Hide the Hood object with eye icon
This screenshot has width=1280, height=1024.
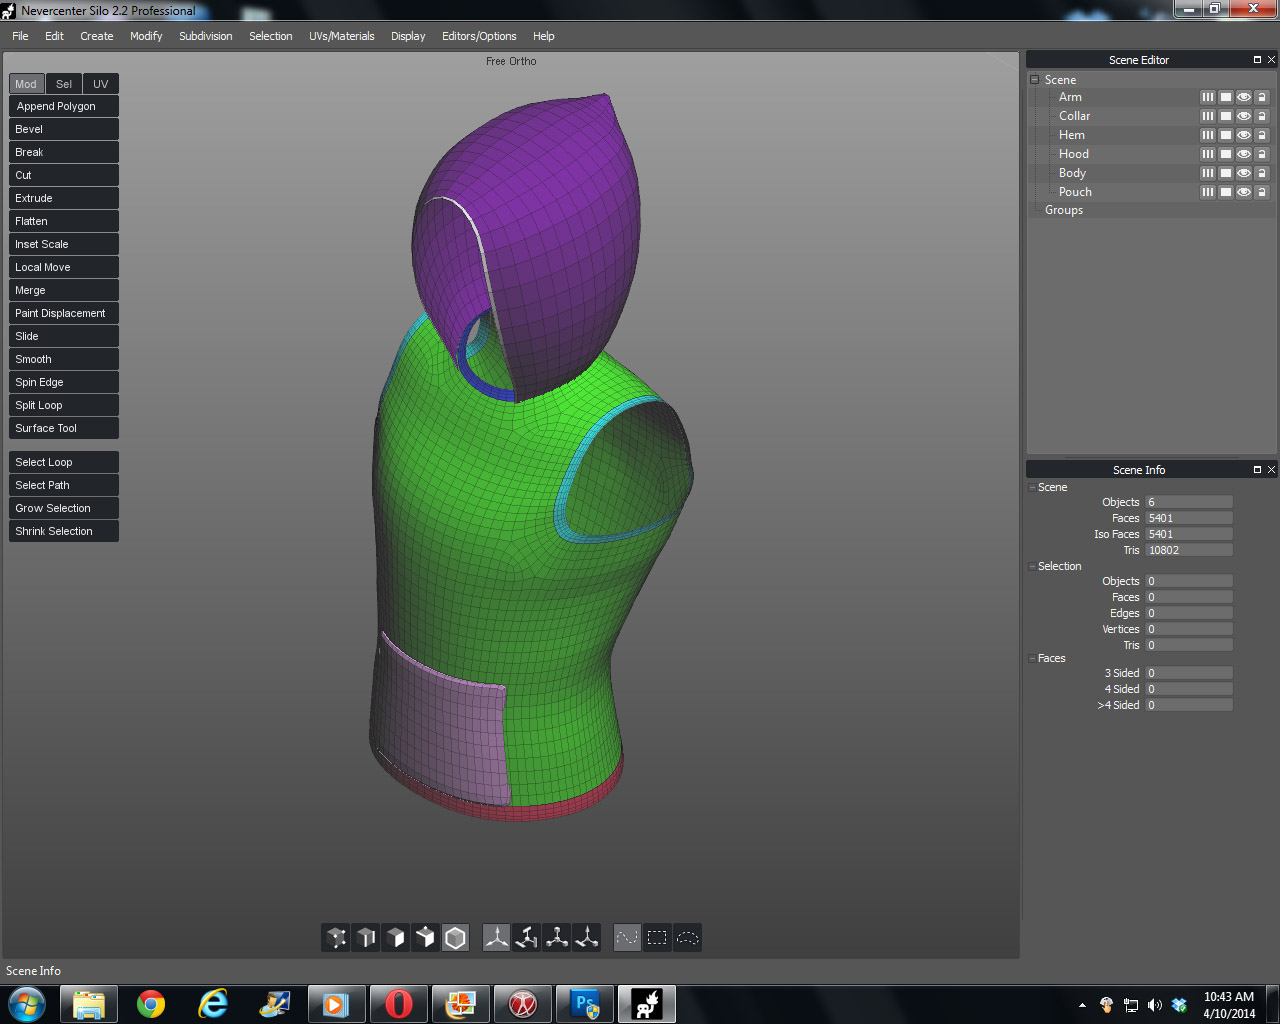pos(1244,154)
